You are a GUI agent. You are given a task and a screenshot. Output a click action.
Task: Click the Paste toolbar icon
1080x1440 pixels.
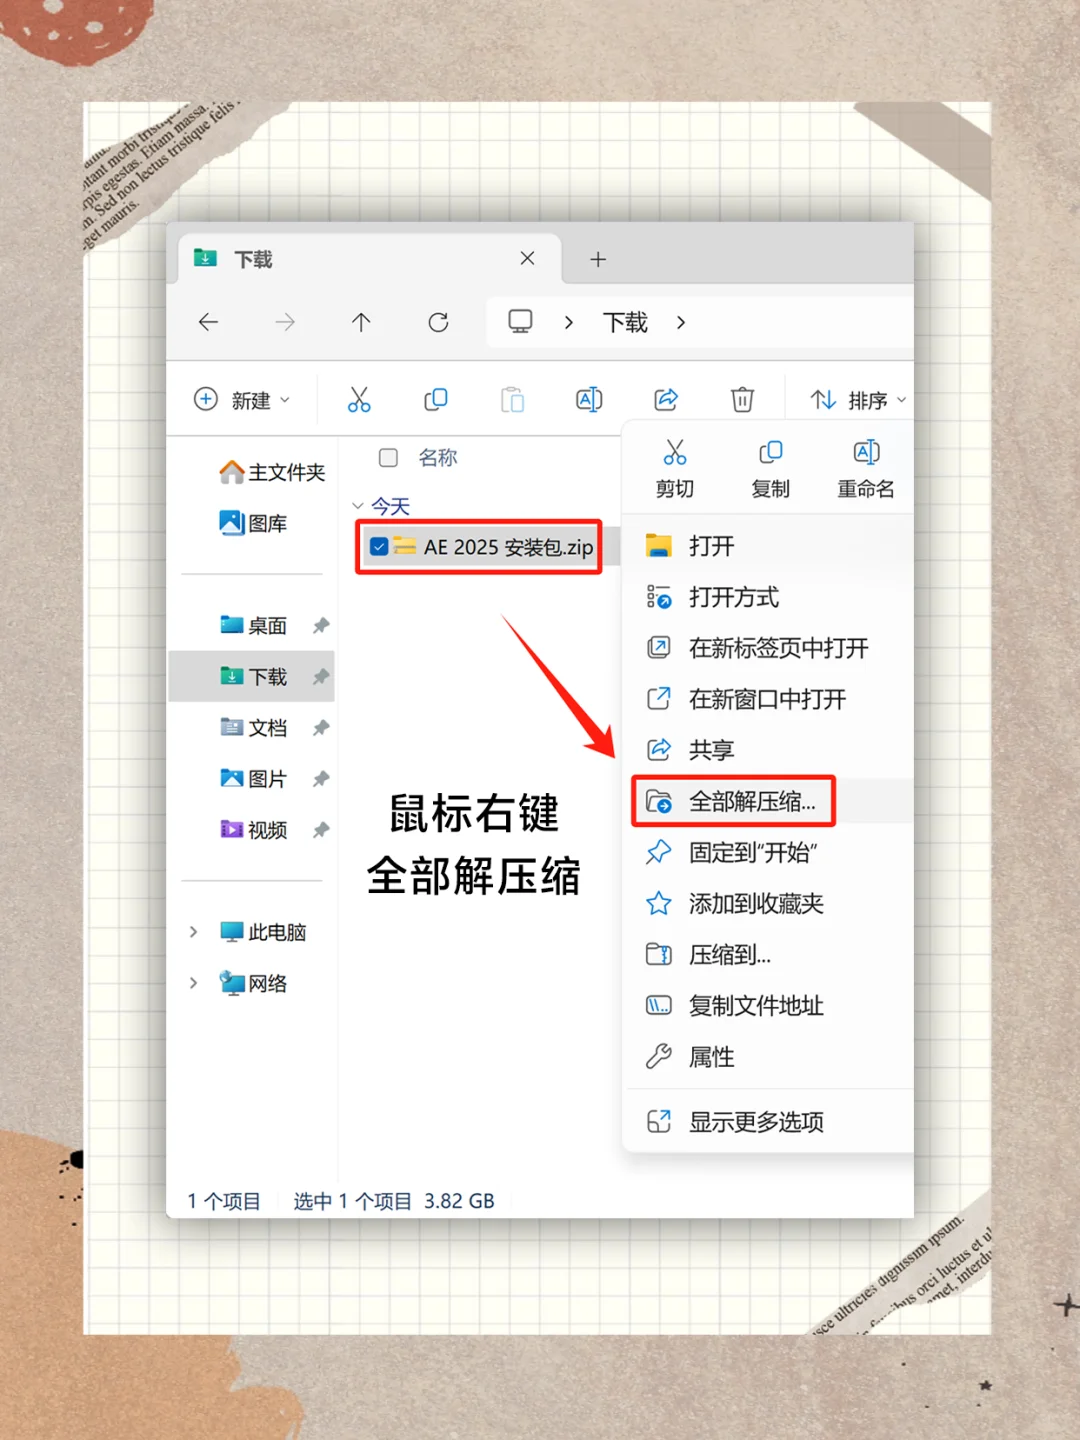pos(513,399)
